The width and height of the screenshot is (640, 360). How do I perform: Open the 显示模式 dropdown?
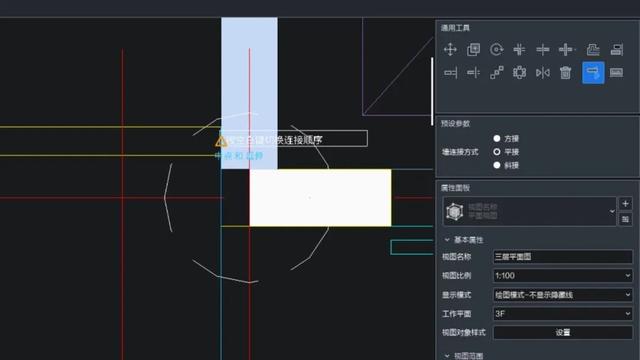563,295
